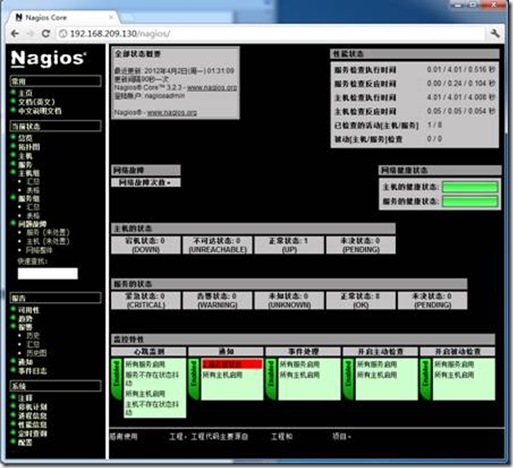513x468 pixels.
Task: Click the 网络故障次数 outages cell
Action: 146,182
